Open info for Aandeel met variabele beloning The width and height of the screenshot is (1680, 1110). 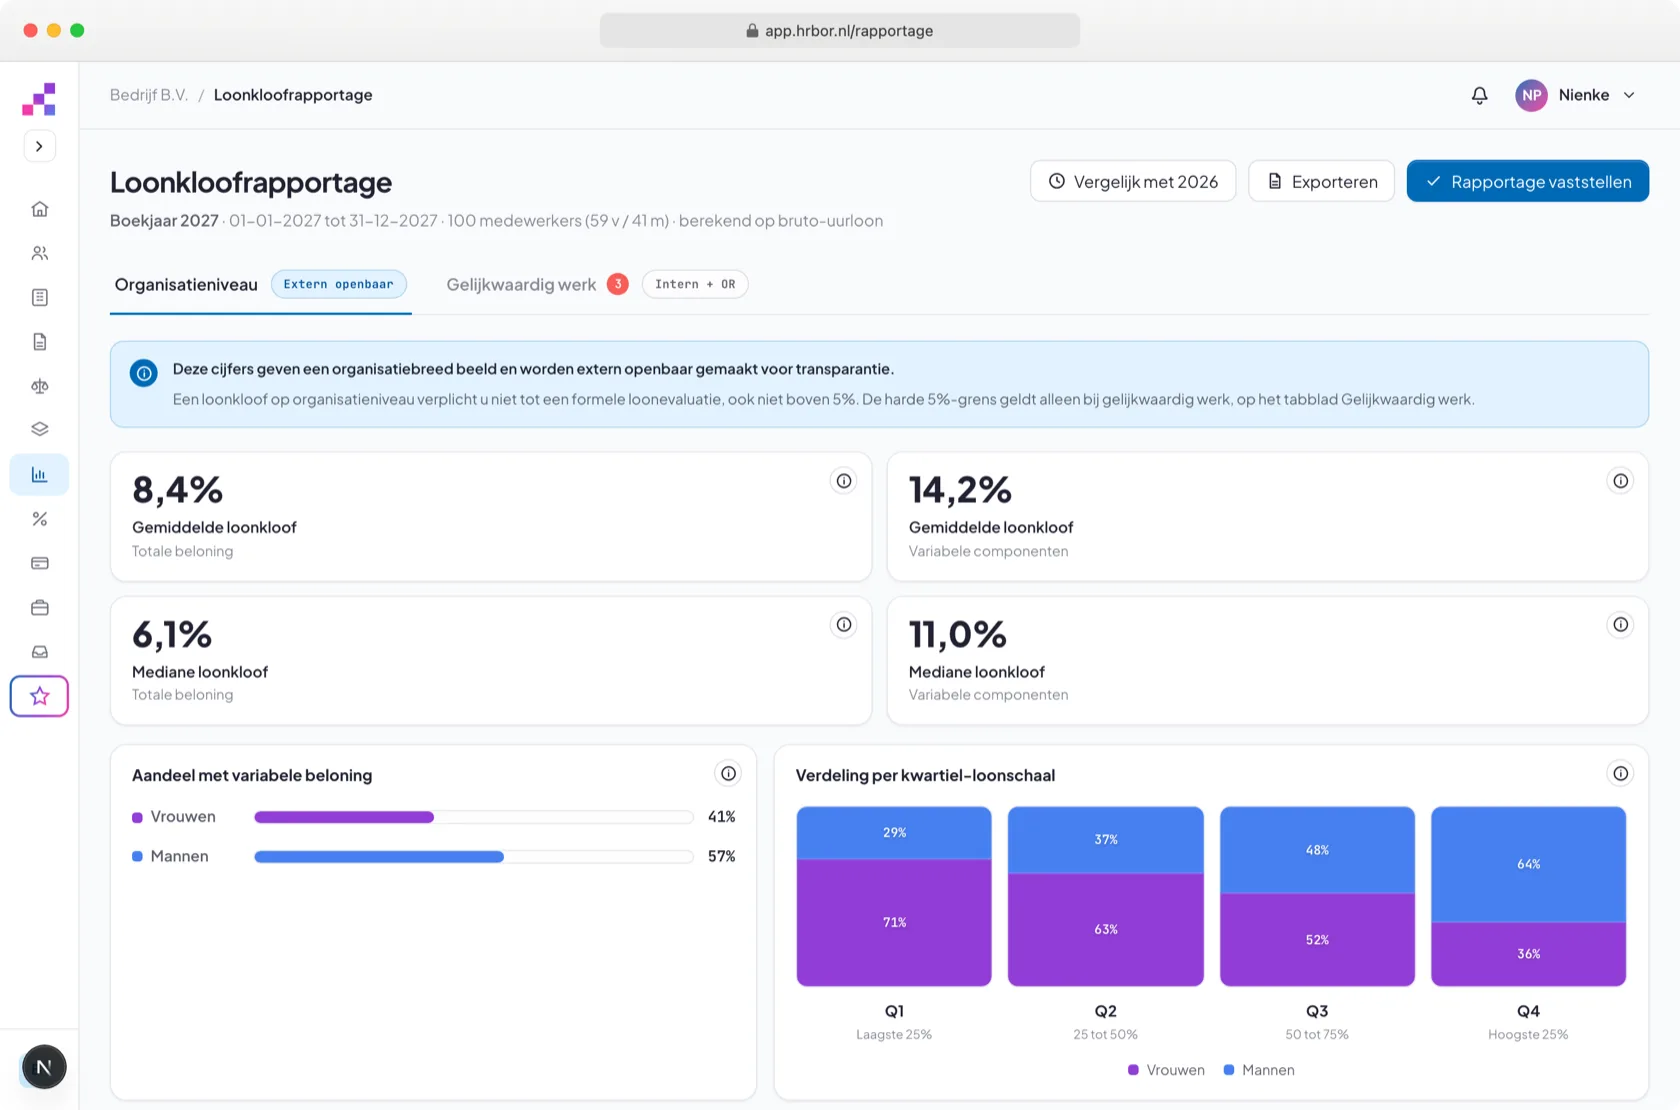[728, 773]
